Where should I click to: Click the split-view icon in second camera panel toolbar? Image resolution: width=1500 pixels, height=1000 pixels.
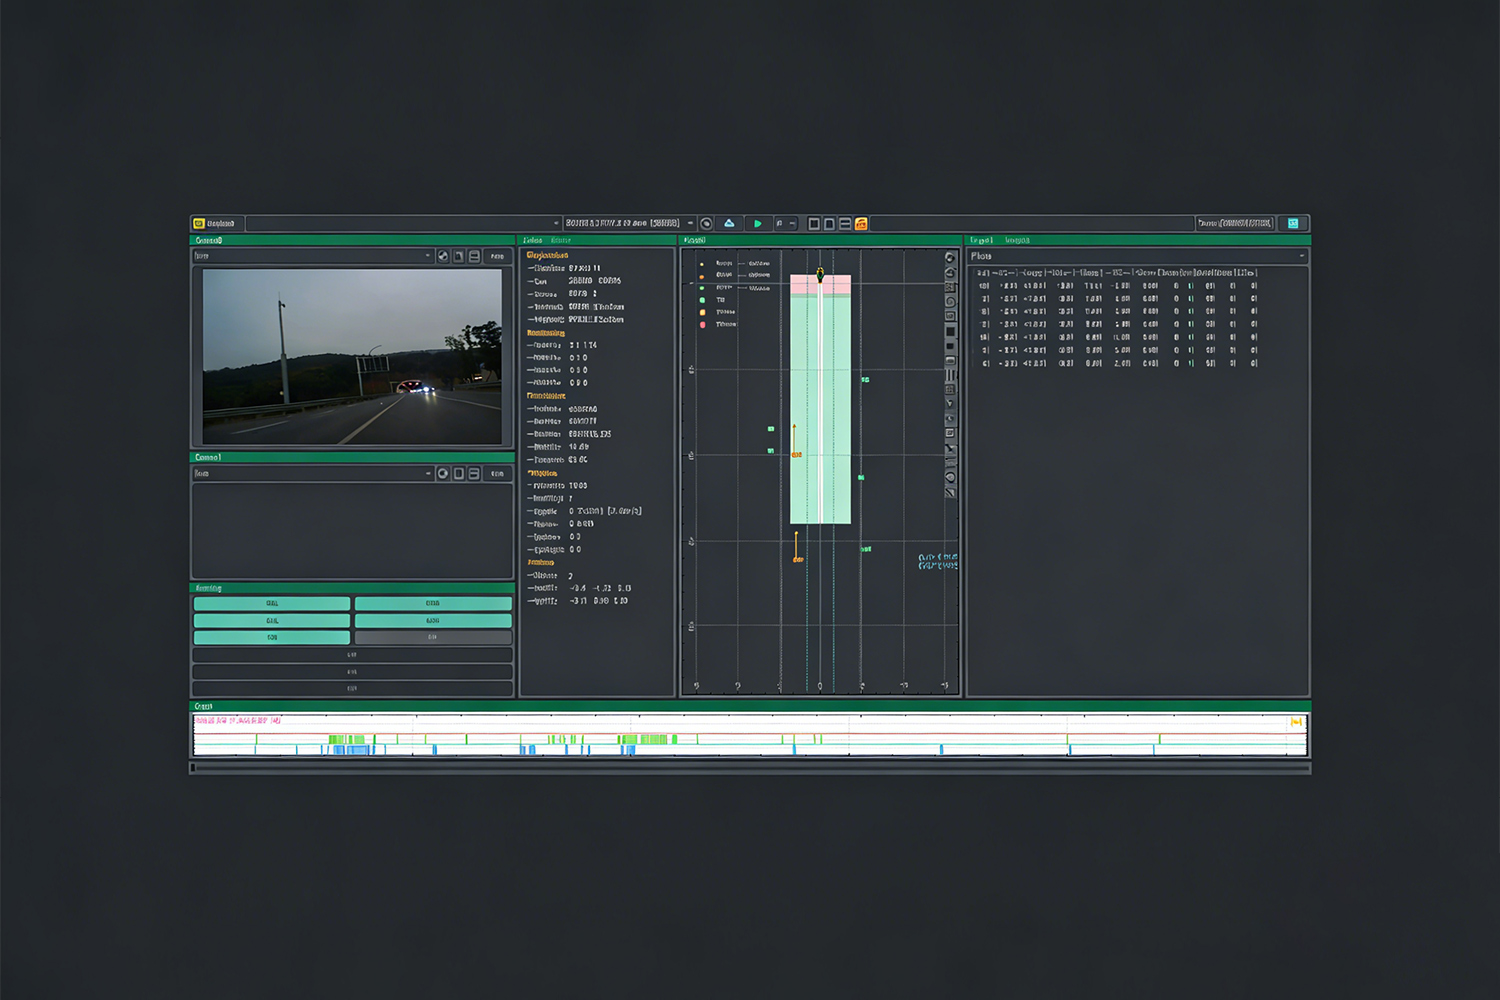coord(474,474)
